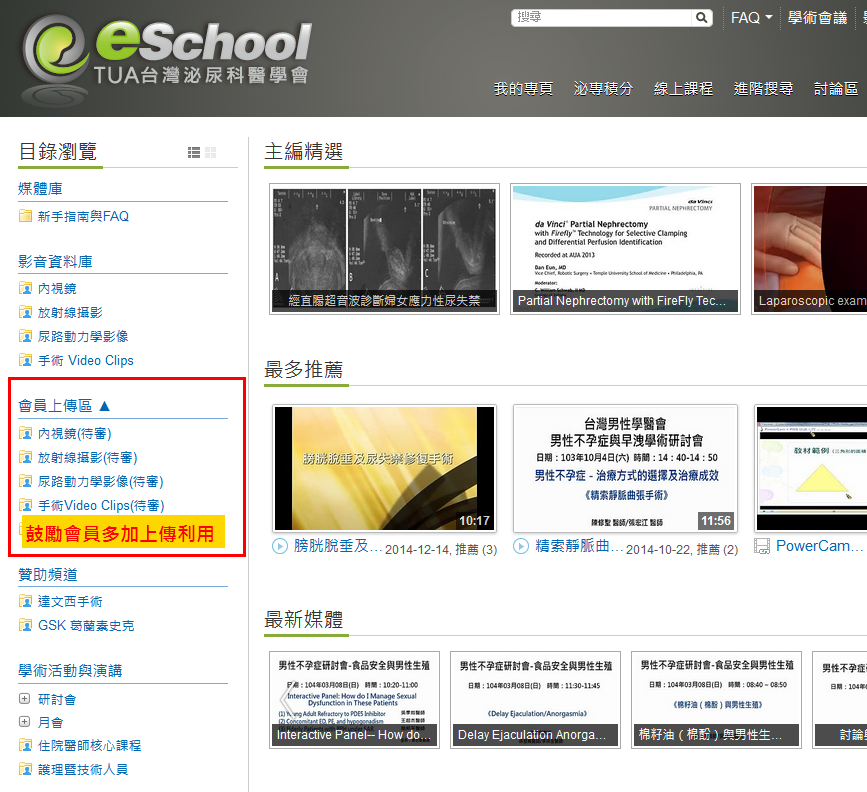Click folder icon beside 內視鏡
The height and width of the screenshot is (792, 867).
(x=25, y=288)
